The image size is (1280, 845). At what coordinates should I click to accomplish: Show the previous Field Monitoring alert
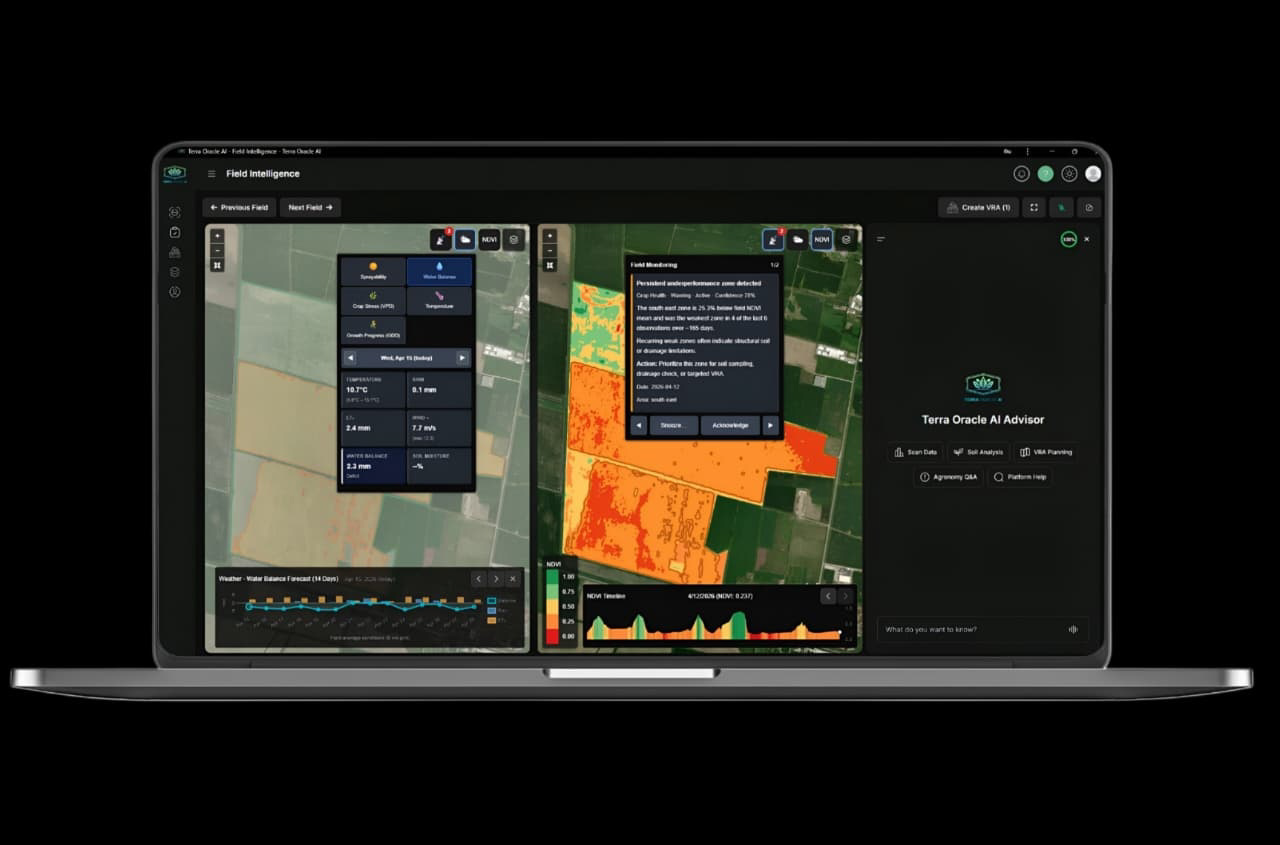pos(639,425)
